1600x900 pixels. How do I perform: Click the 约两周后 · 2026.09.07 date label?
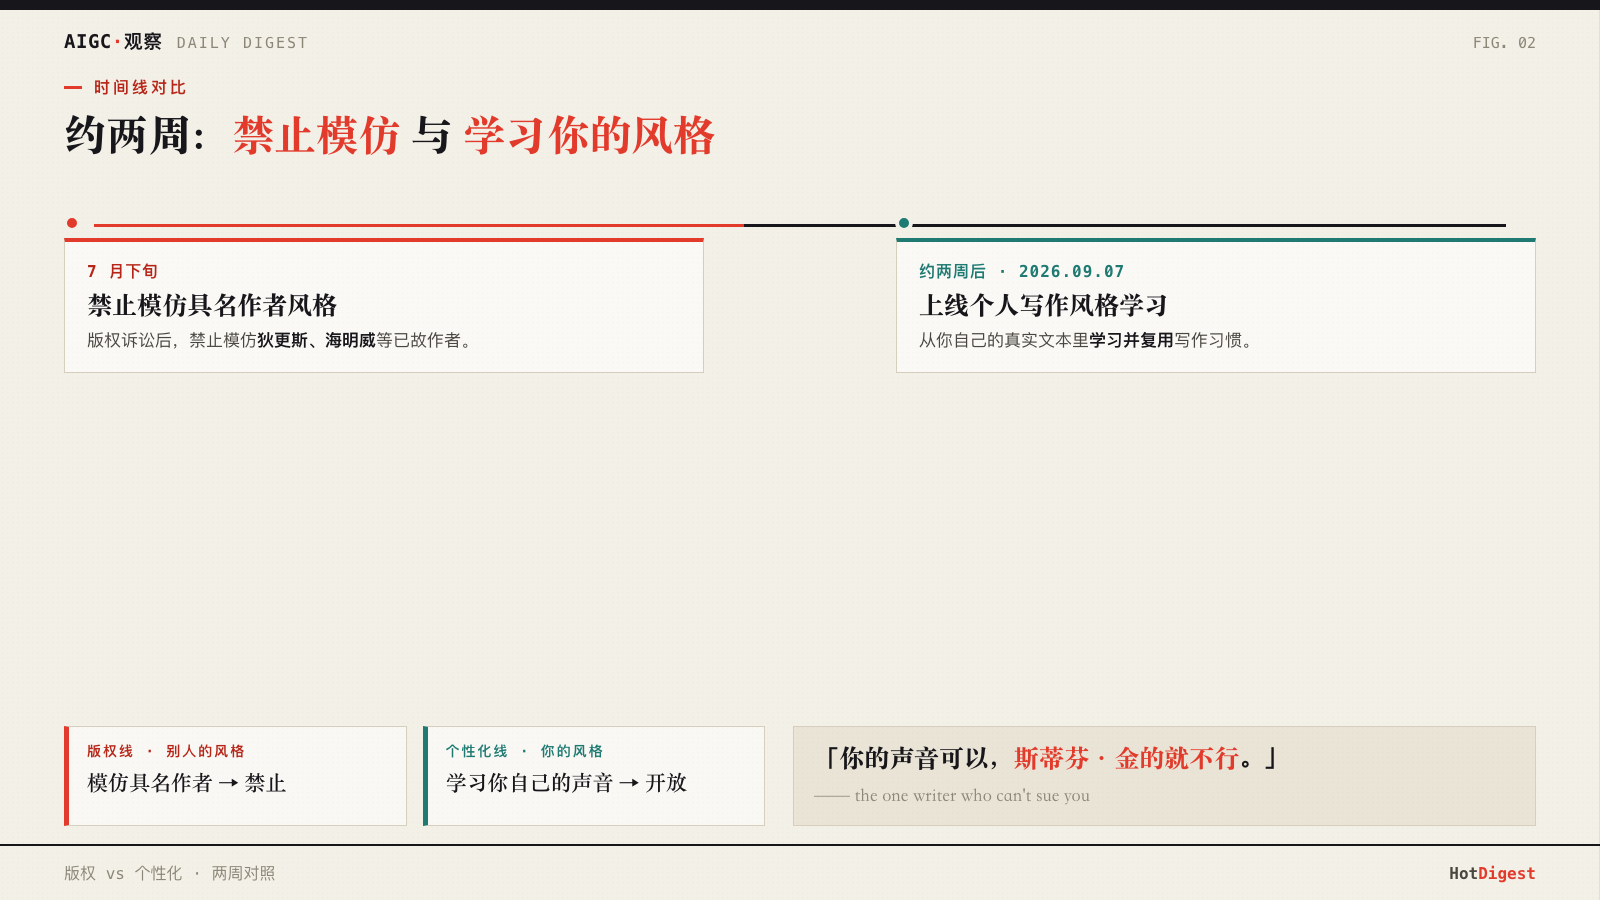[x=1021, y=271]
